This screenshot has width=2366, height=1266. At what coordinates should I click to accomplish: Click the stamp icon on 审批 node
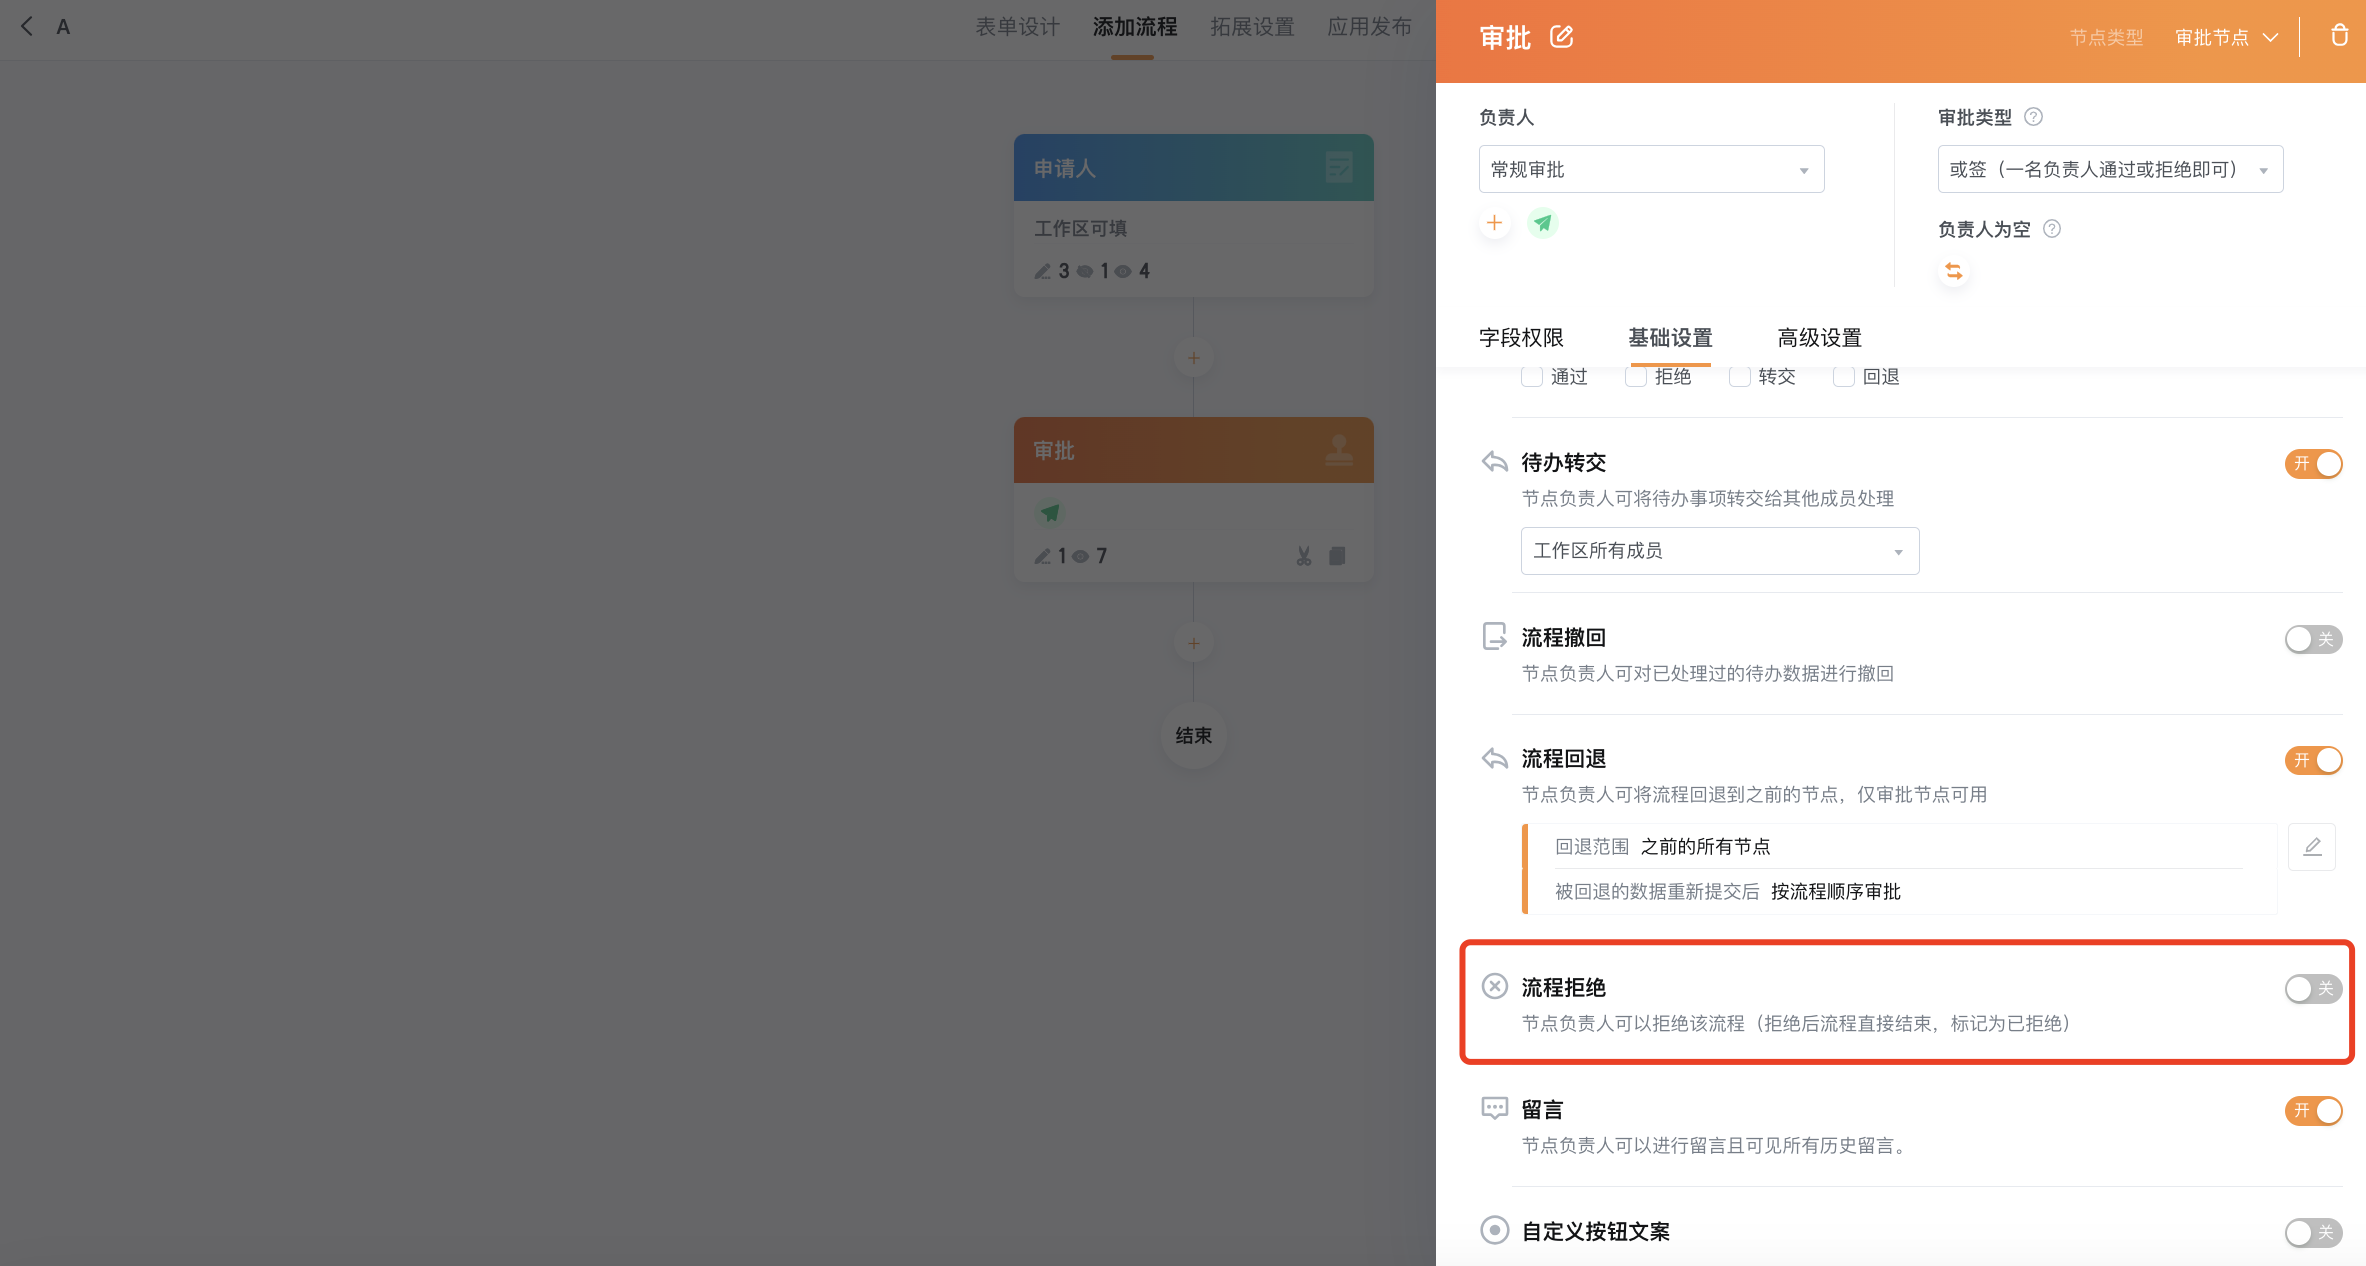[x=1339, y=450]
